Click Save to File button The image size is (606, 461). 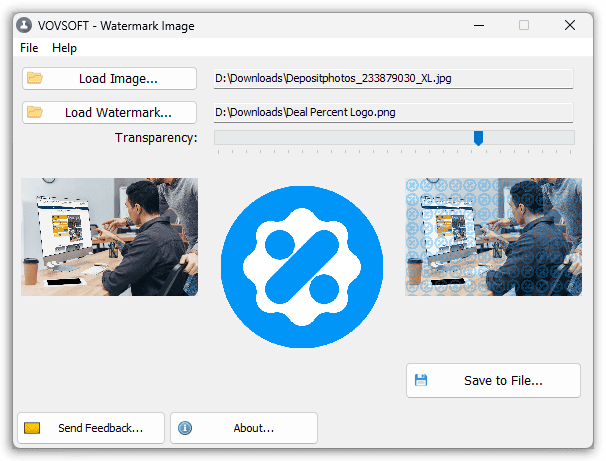[x=493, y=380]
